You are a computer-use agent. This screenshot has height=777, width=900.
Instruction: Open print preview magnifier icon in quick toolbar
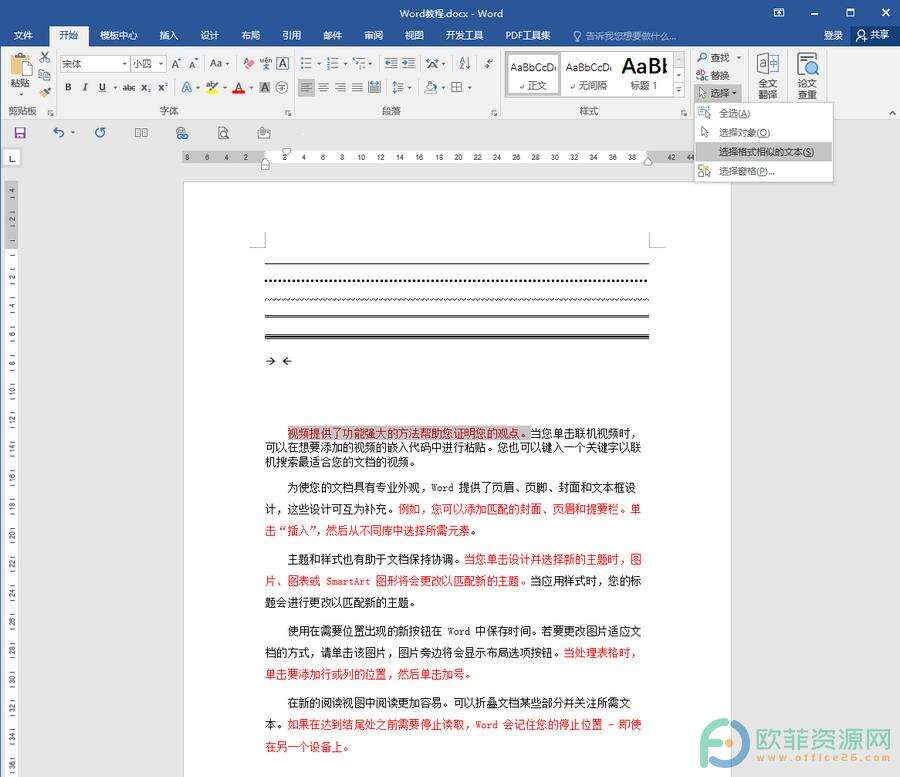(x=223, y=133)
